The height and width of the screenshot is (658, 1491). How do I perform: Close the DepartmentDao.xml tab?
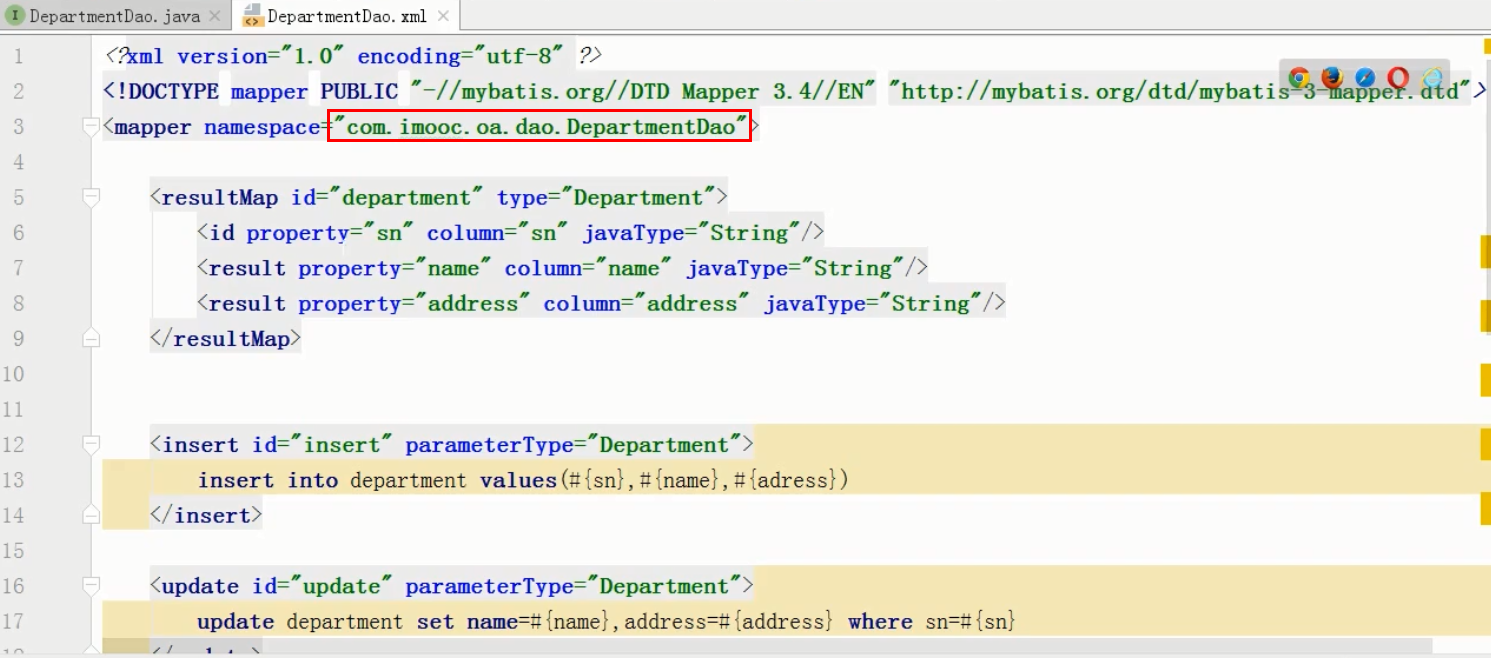[442, 16]
